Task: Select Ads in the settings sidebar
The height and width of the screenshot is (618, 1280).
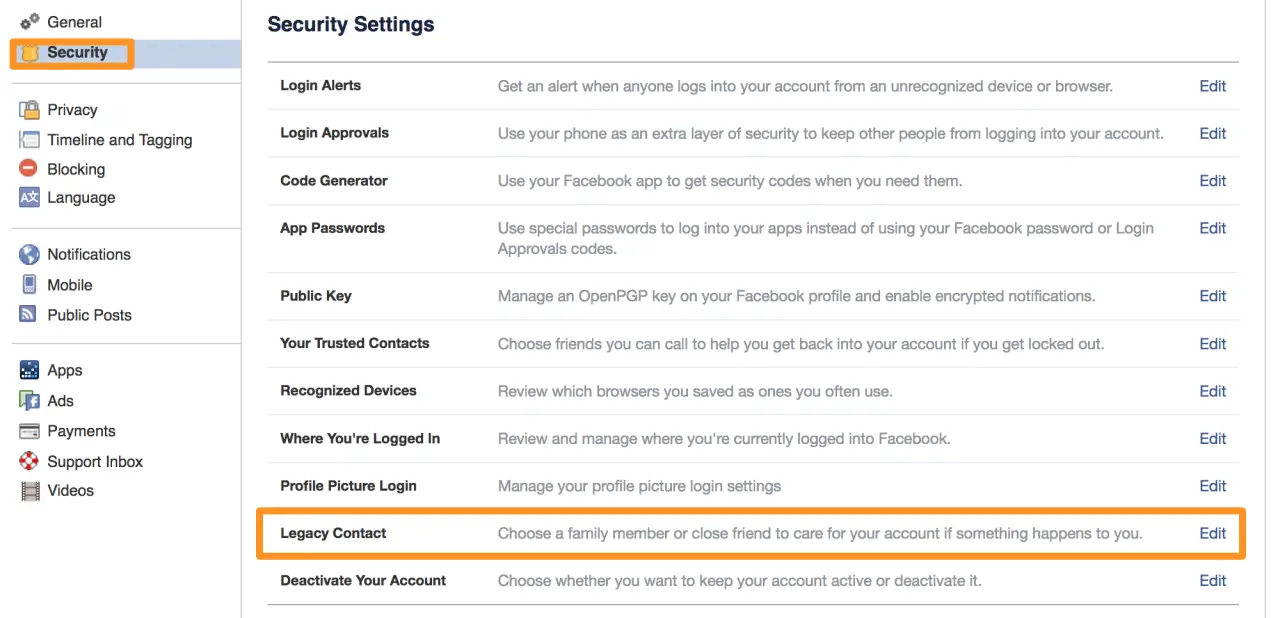Action: coord(60,401)
